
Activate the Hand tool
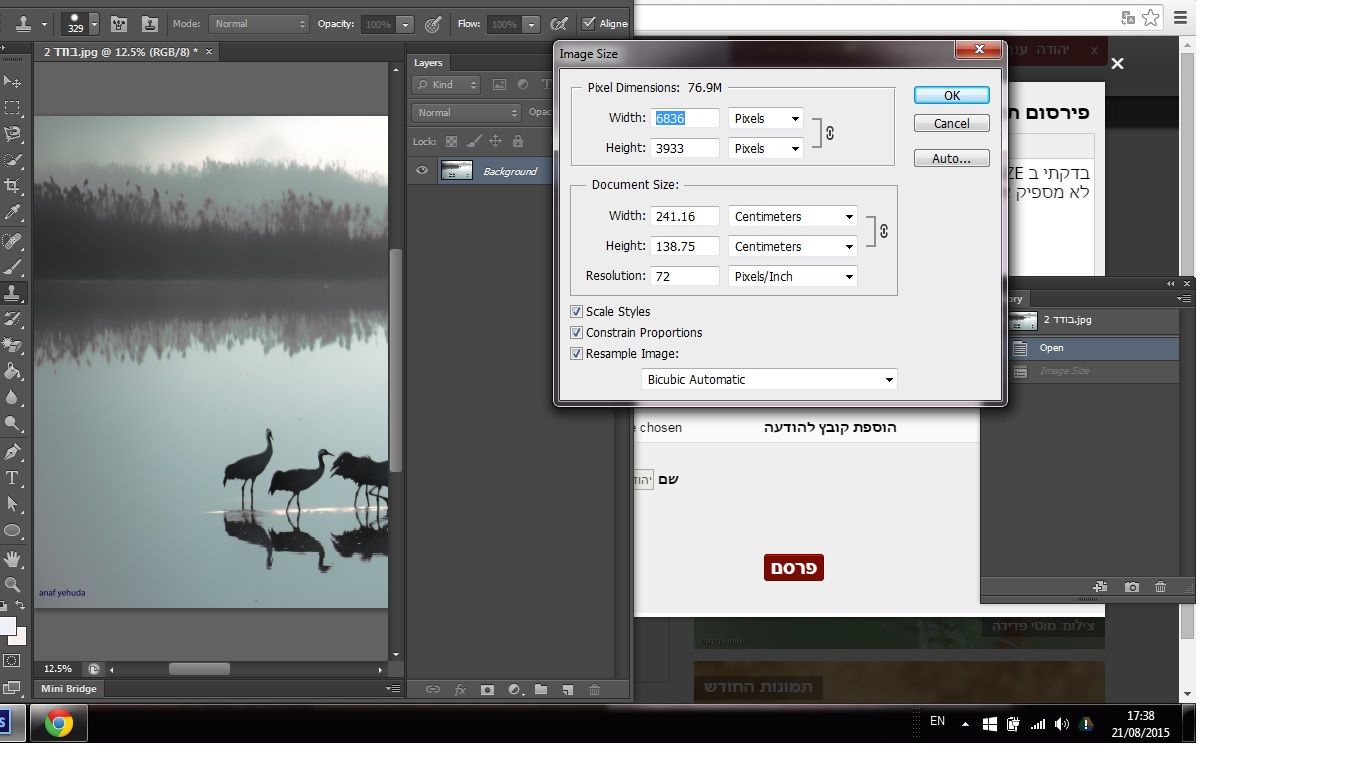pyautogui.click(x=13, y=558)
